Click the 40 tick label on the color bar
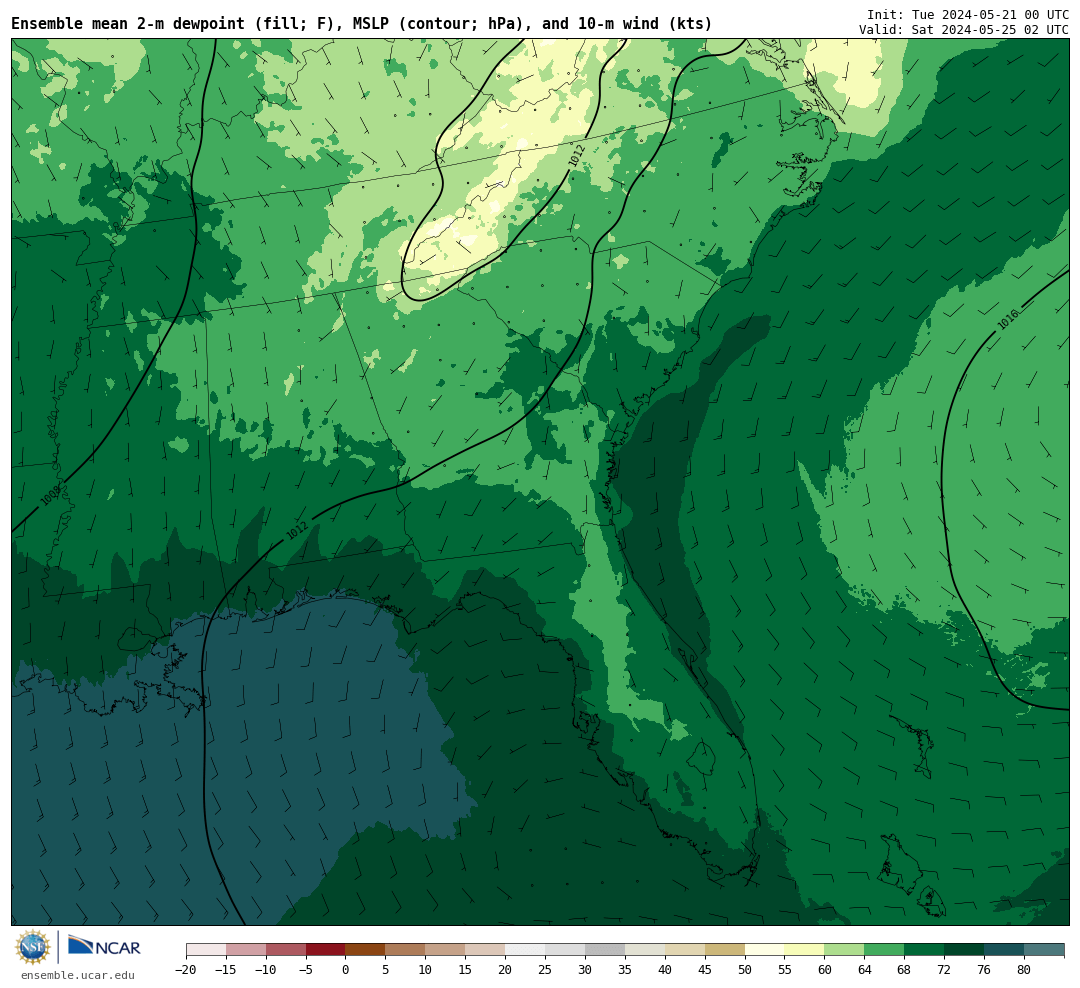1080x988 pixels. pos(665,970)
